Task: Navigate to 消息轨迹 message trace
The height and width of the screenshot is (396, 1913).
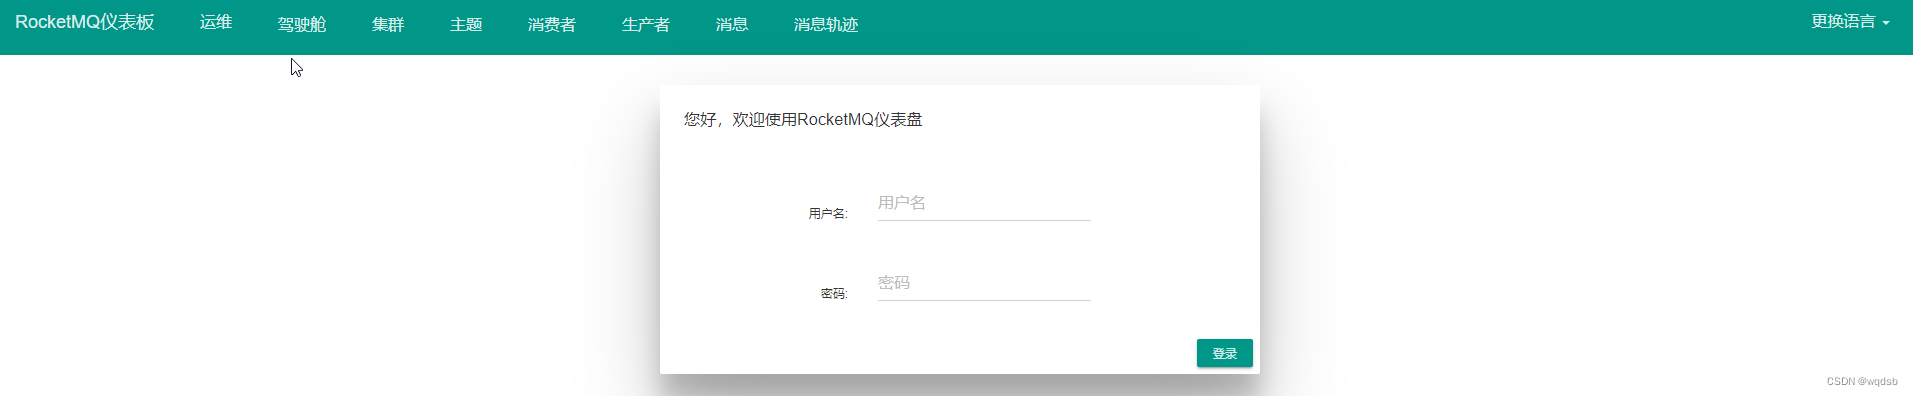Action: click(x=826, y=24)
